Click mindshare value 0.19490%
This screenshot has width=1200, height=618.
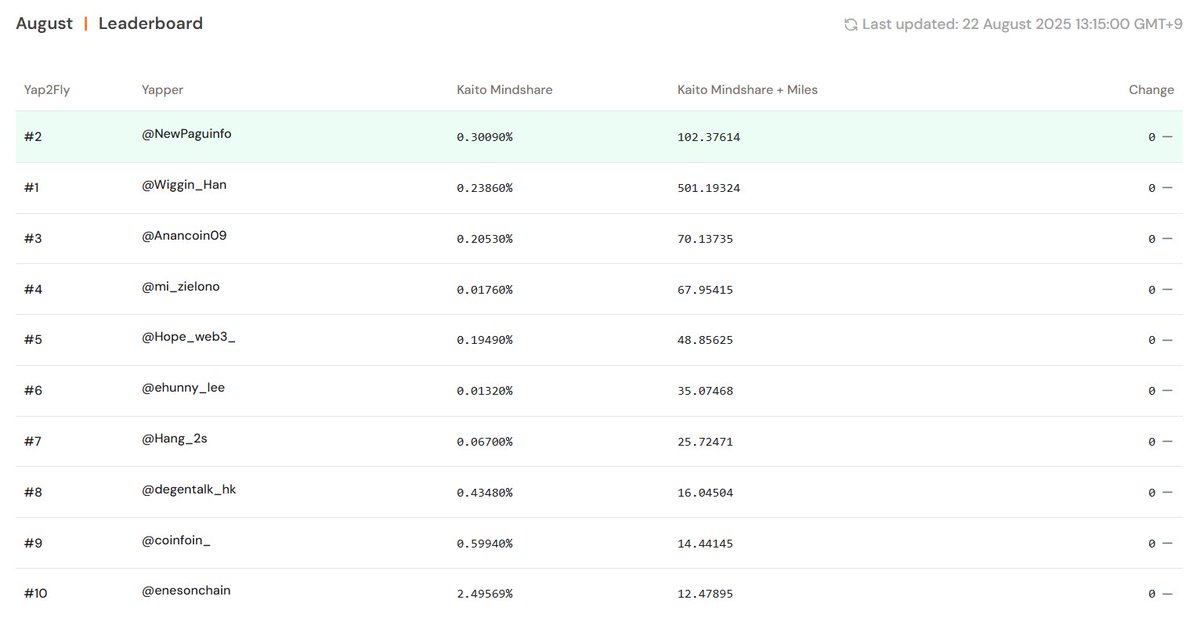pos(485,340)
